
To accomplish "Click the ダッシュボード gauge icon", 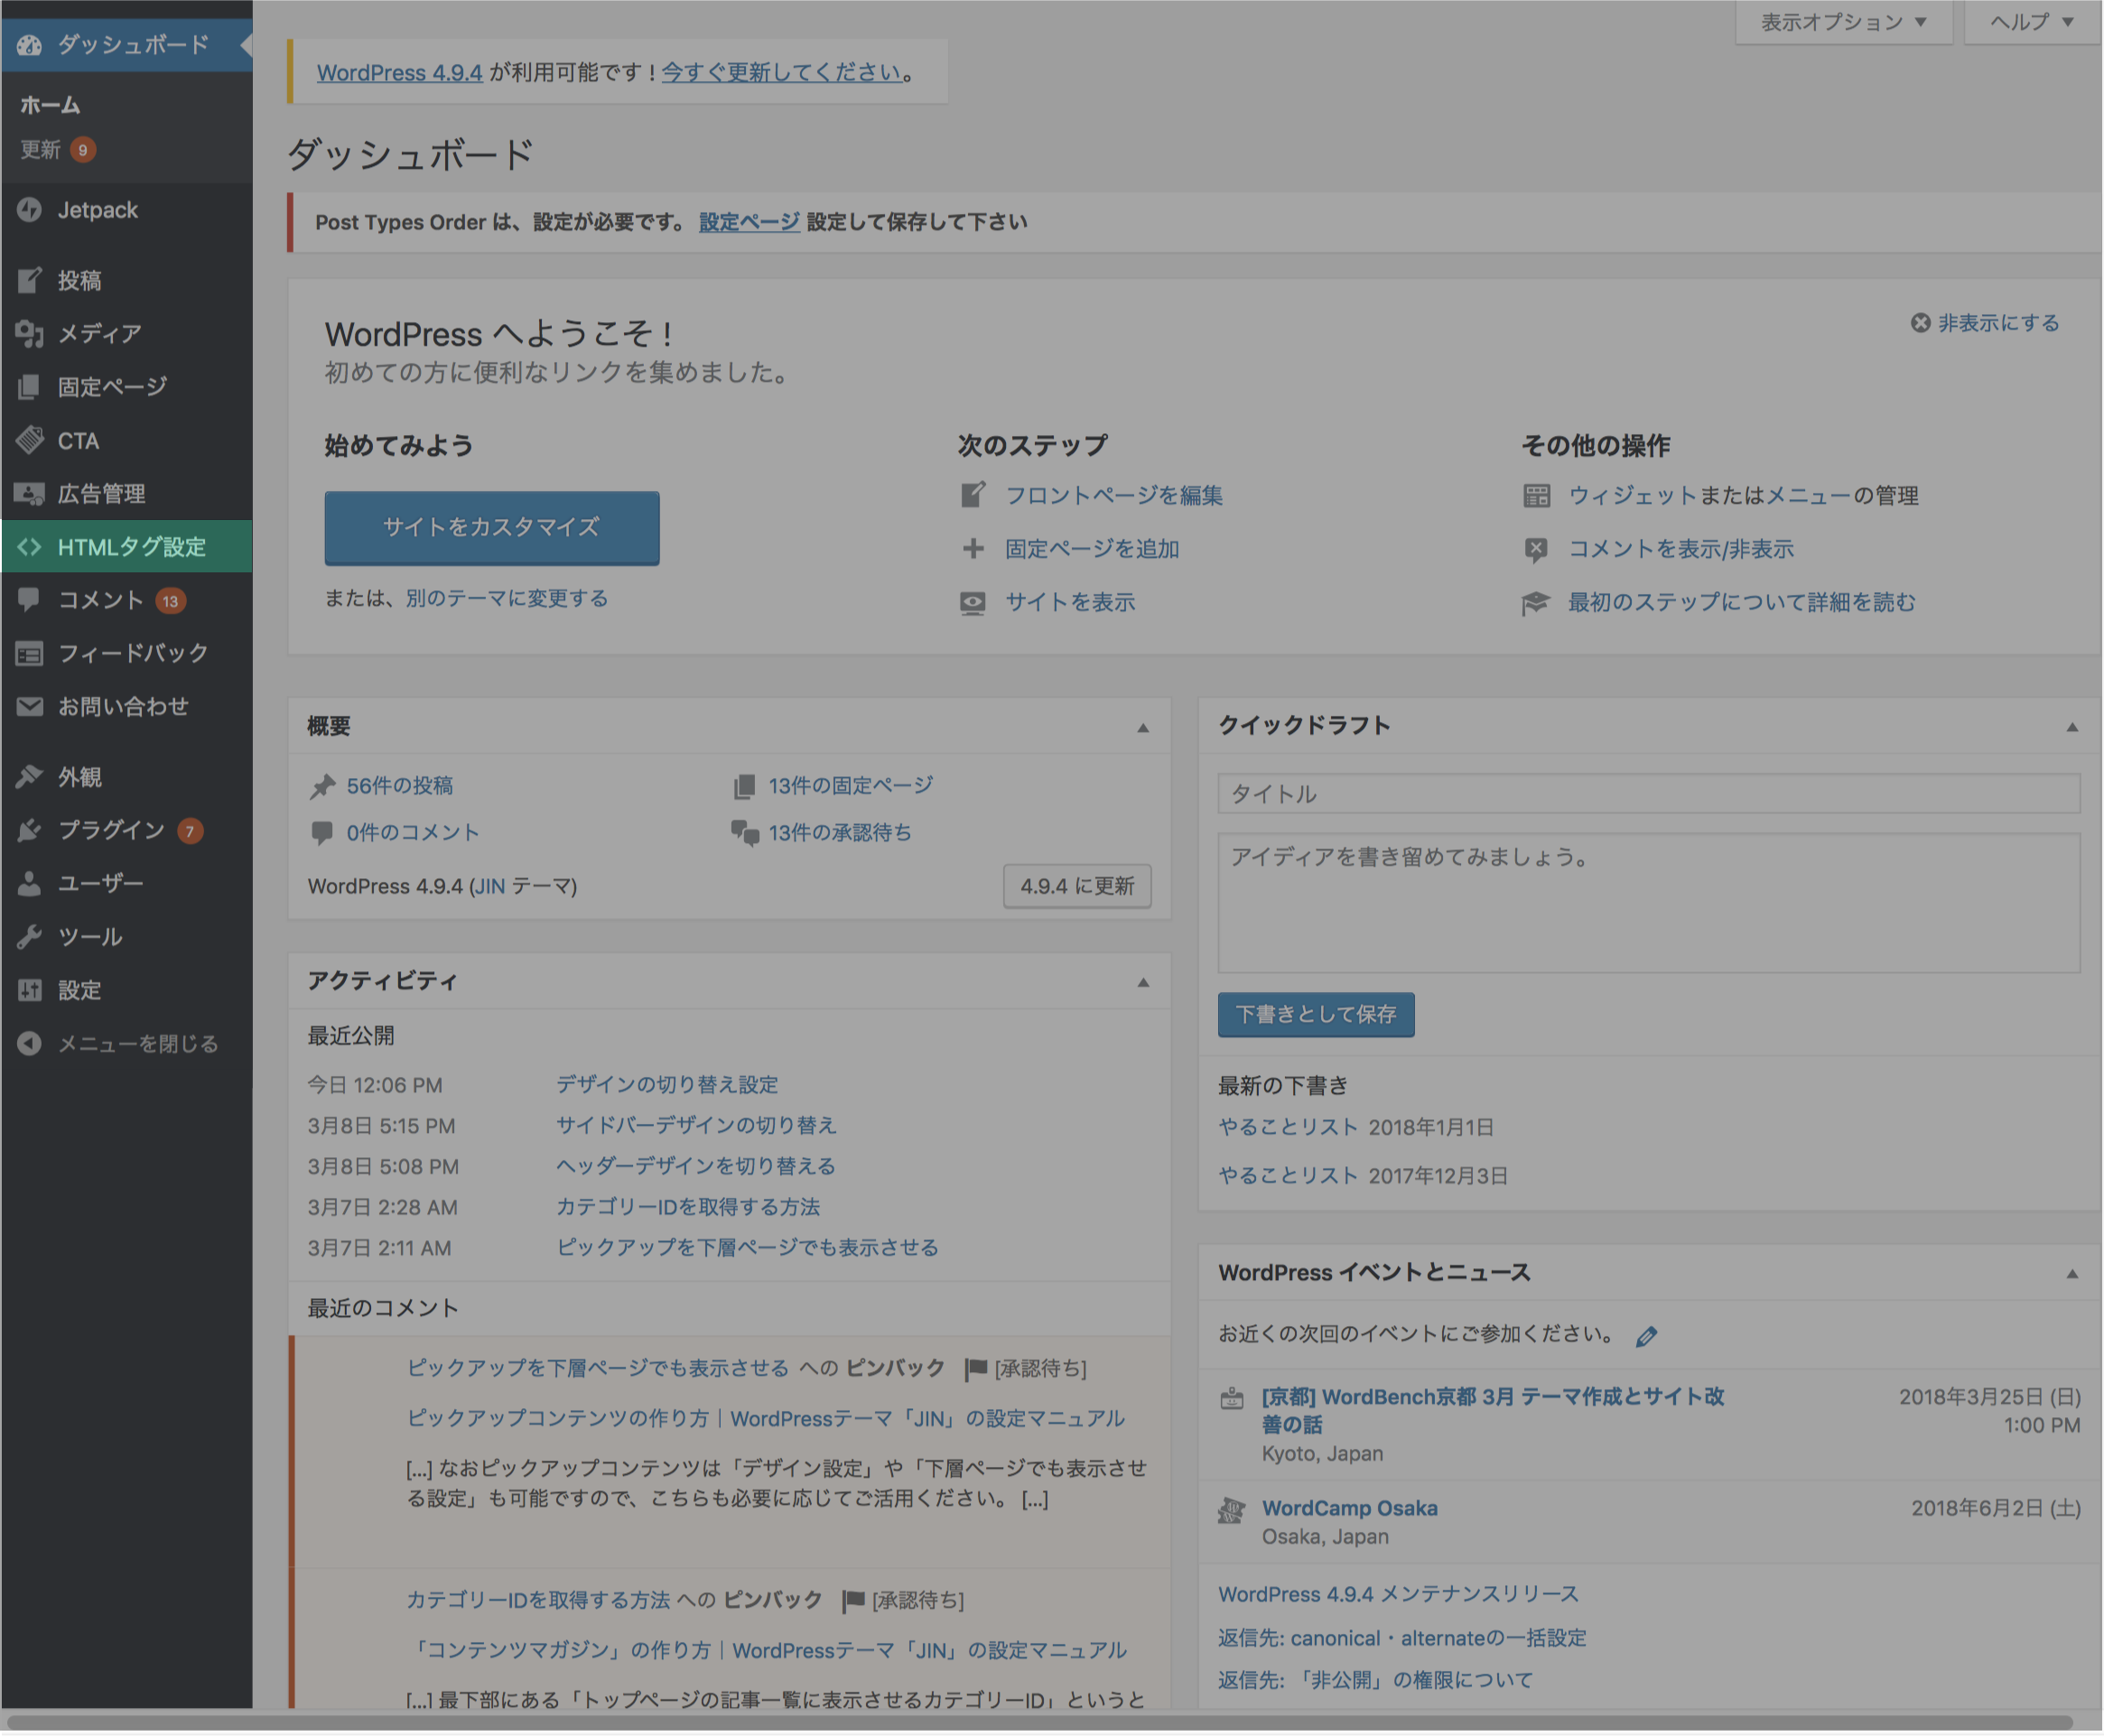I will (x=30, y=45).
